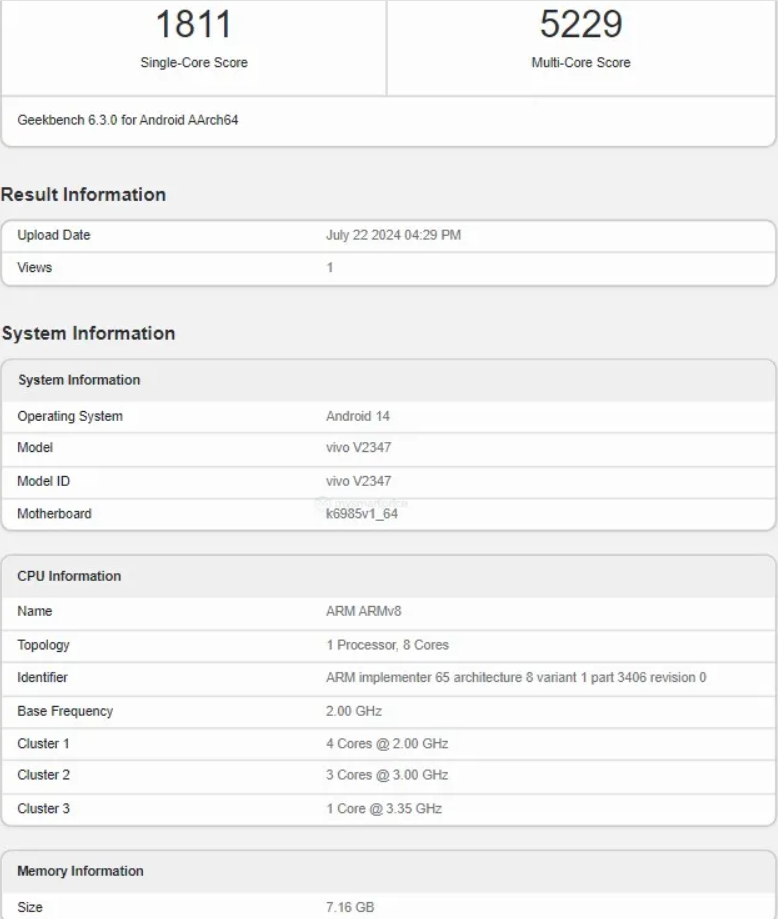Click Cluster 1 value 4 Cores @ 2.00 GHz
Screen dimensions: 778x919
[387, 744]
